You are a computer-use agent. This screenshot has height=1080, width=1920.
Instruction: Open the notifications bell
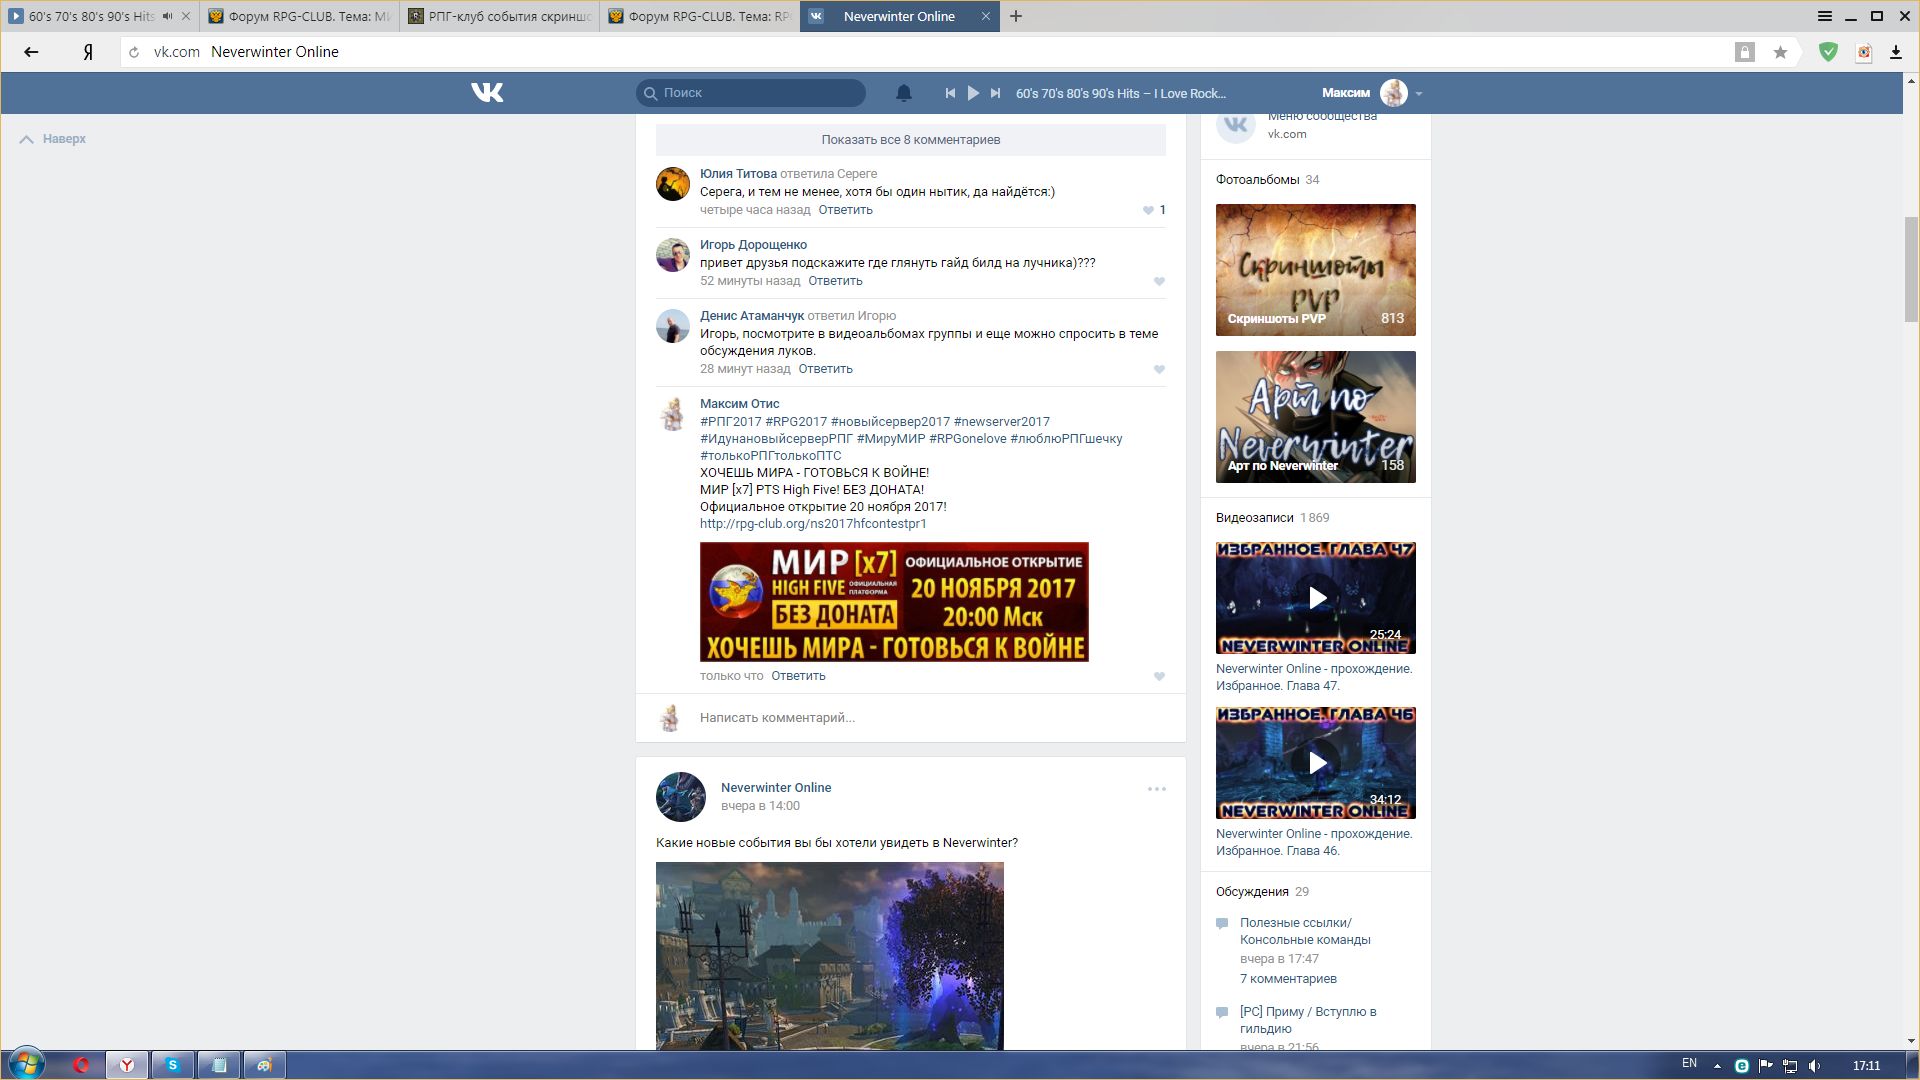click(903, 93)
